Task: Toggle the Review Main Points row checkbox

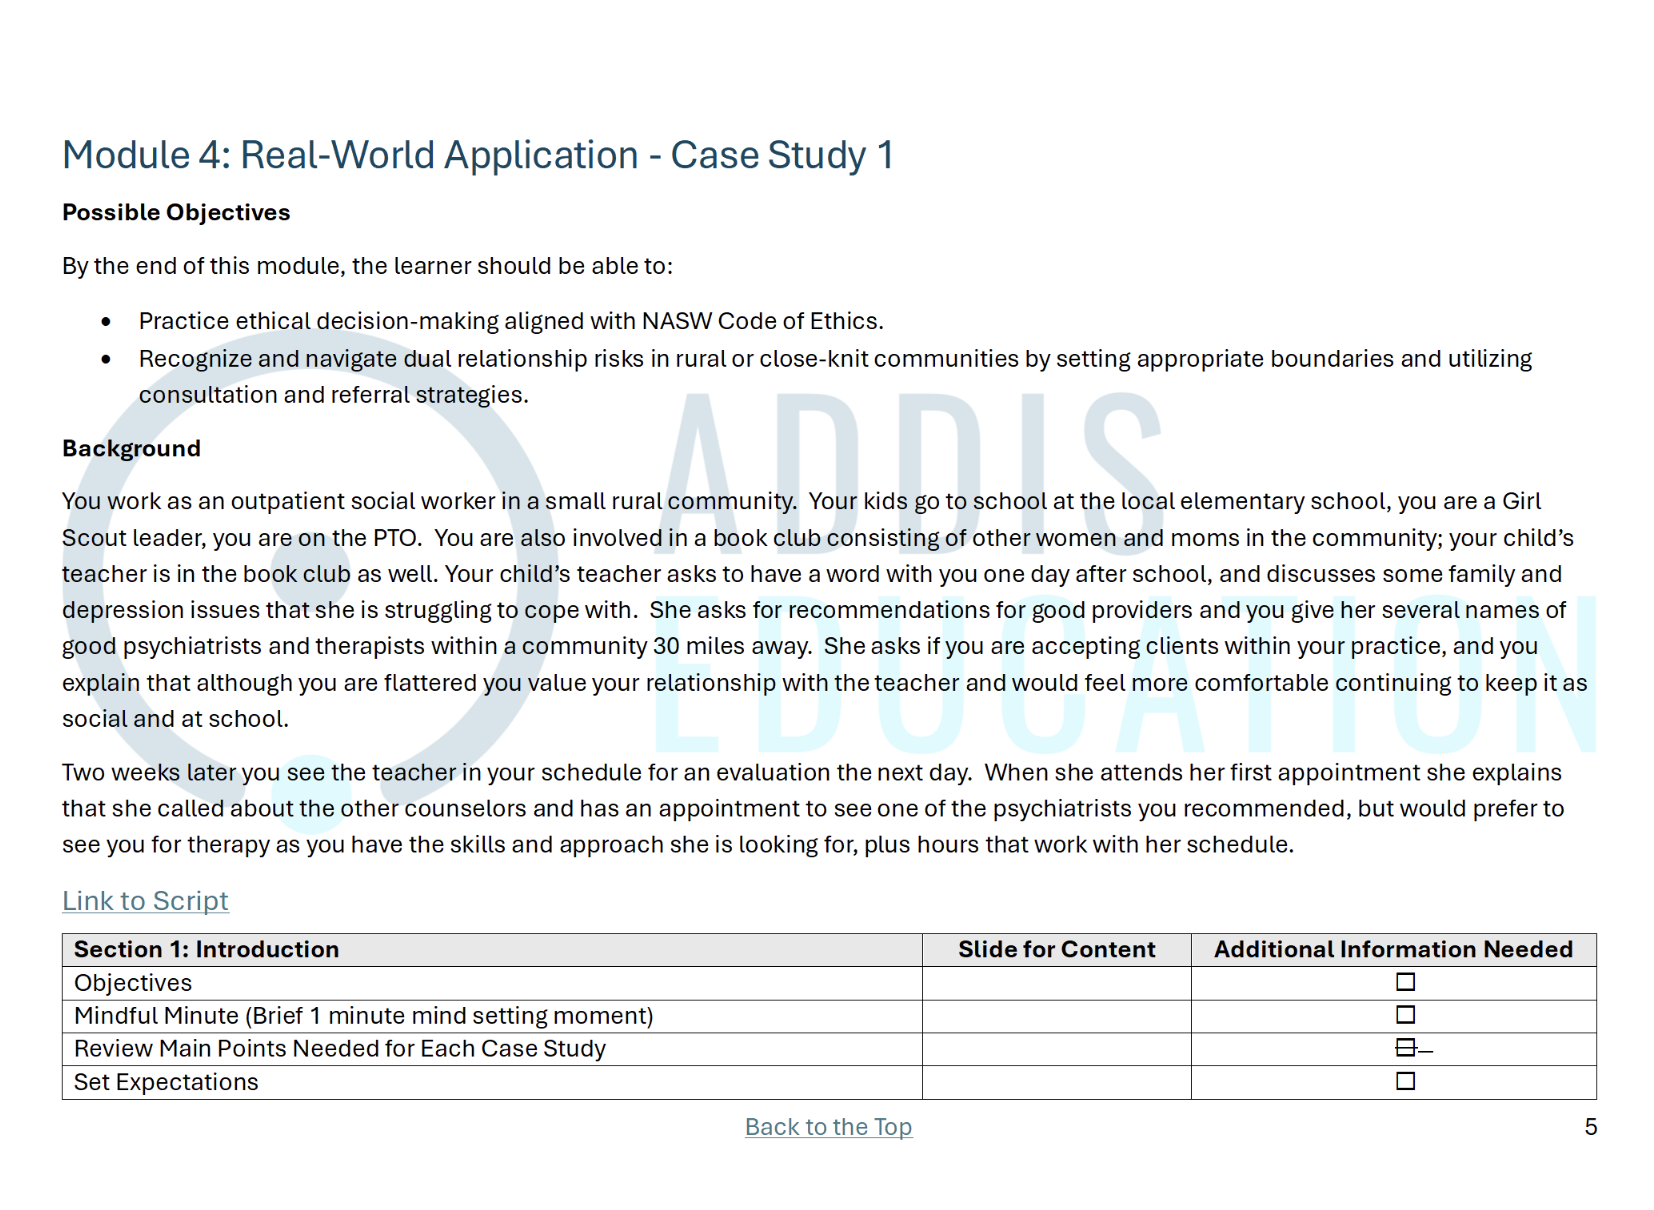Action: [1405, 1048]
